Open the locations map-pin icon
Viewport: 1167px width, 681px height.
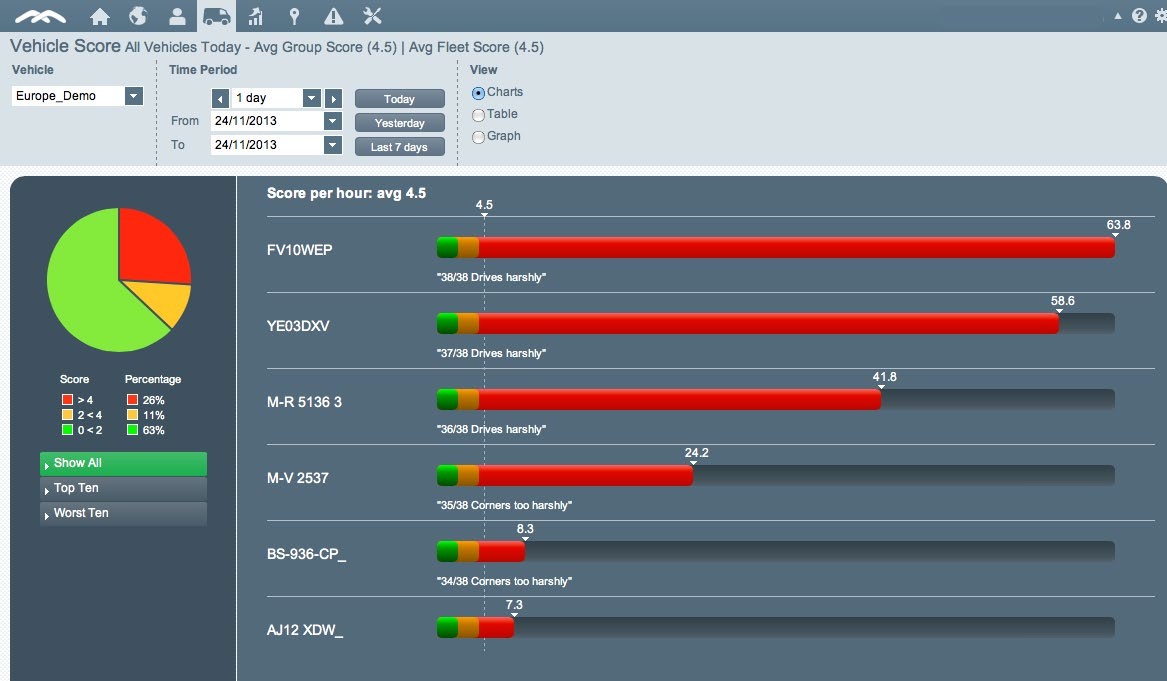click(x=292, y=15)
